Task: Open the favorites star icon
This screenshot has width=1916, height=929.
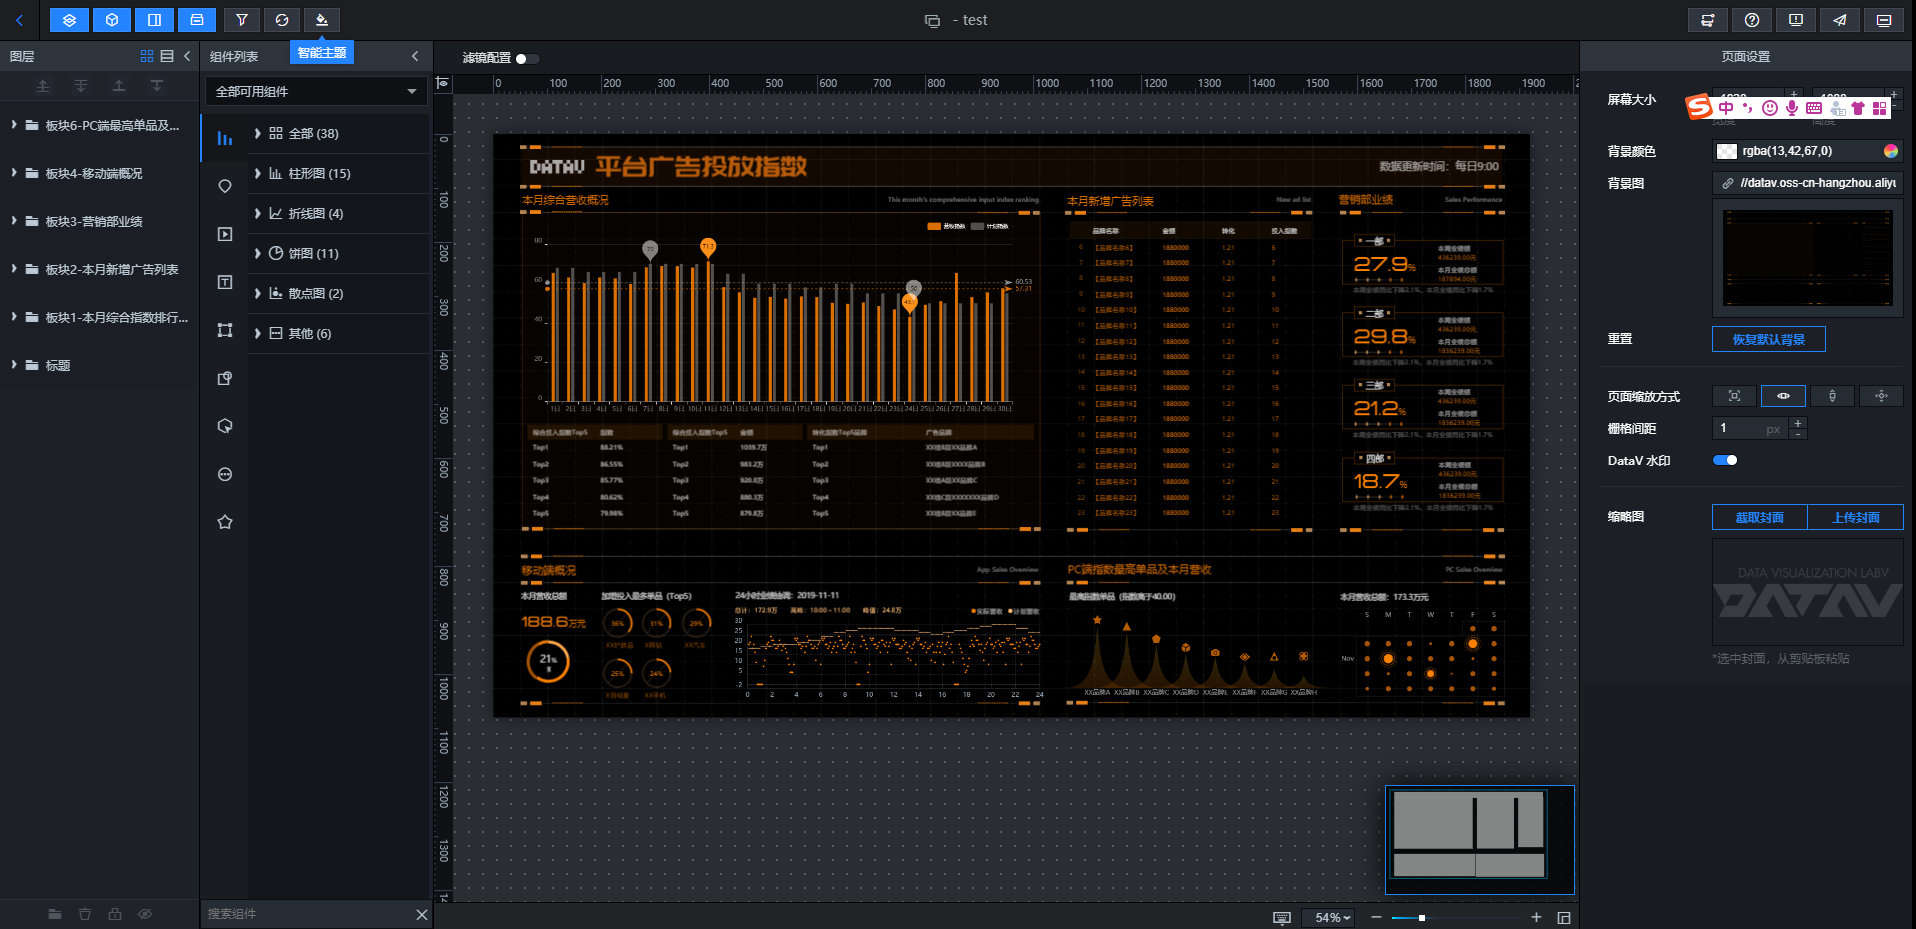Action: click(x=225, y=522)
